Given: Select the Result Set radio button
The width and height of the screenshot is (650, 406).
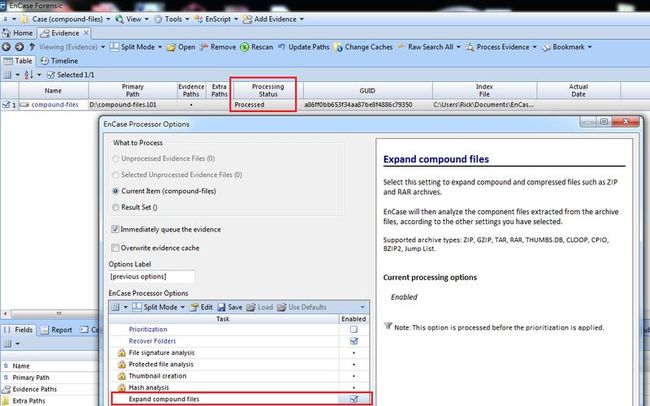Looking at the screenshot, I should coord(116,207).
